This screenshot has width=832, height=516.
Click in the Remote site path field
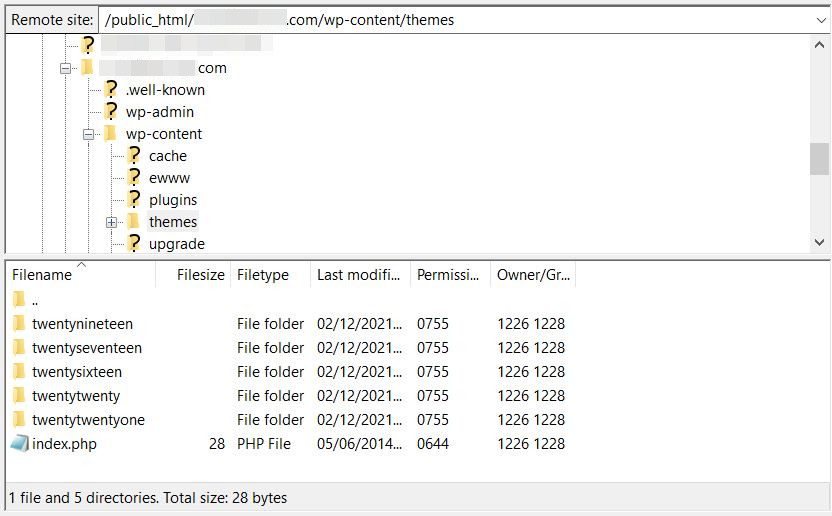coord(450,20)
